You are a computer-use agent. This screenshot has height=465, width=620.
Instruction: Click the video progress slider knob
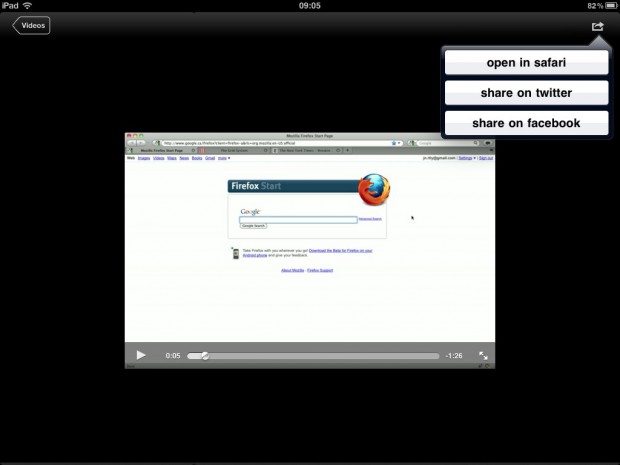pyautogui.click(x=205, y=356)
